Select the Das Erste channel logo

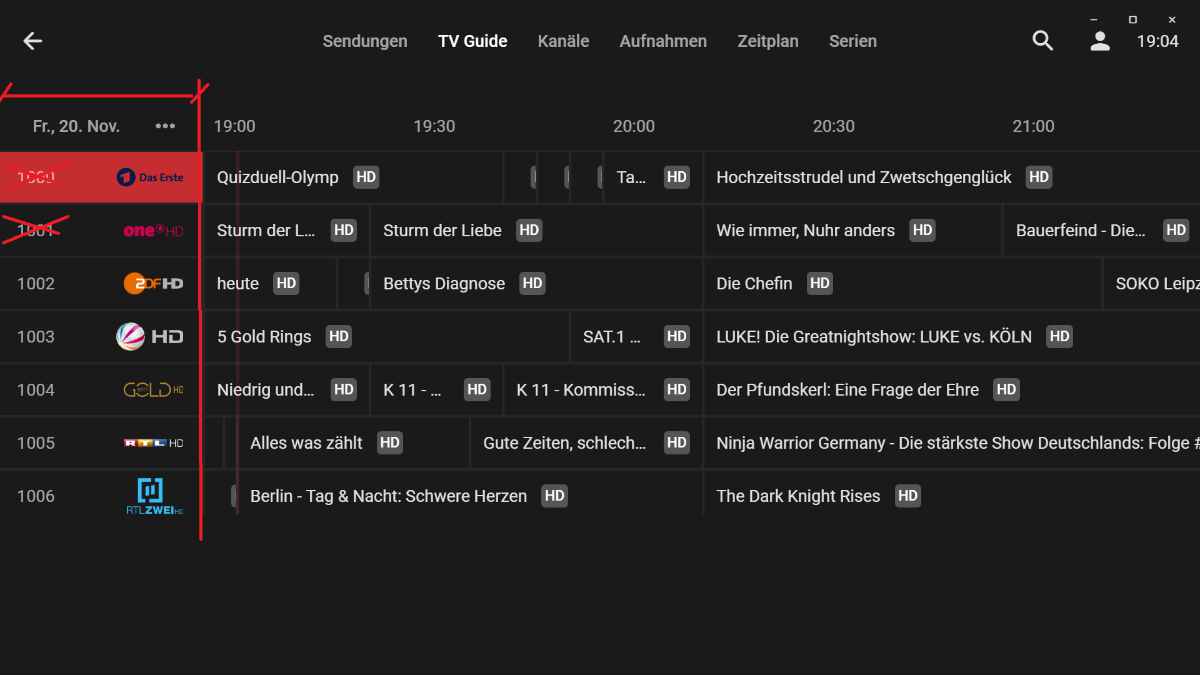pos(151,177)
